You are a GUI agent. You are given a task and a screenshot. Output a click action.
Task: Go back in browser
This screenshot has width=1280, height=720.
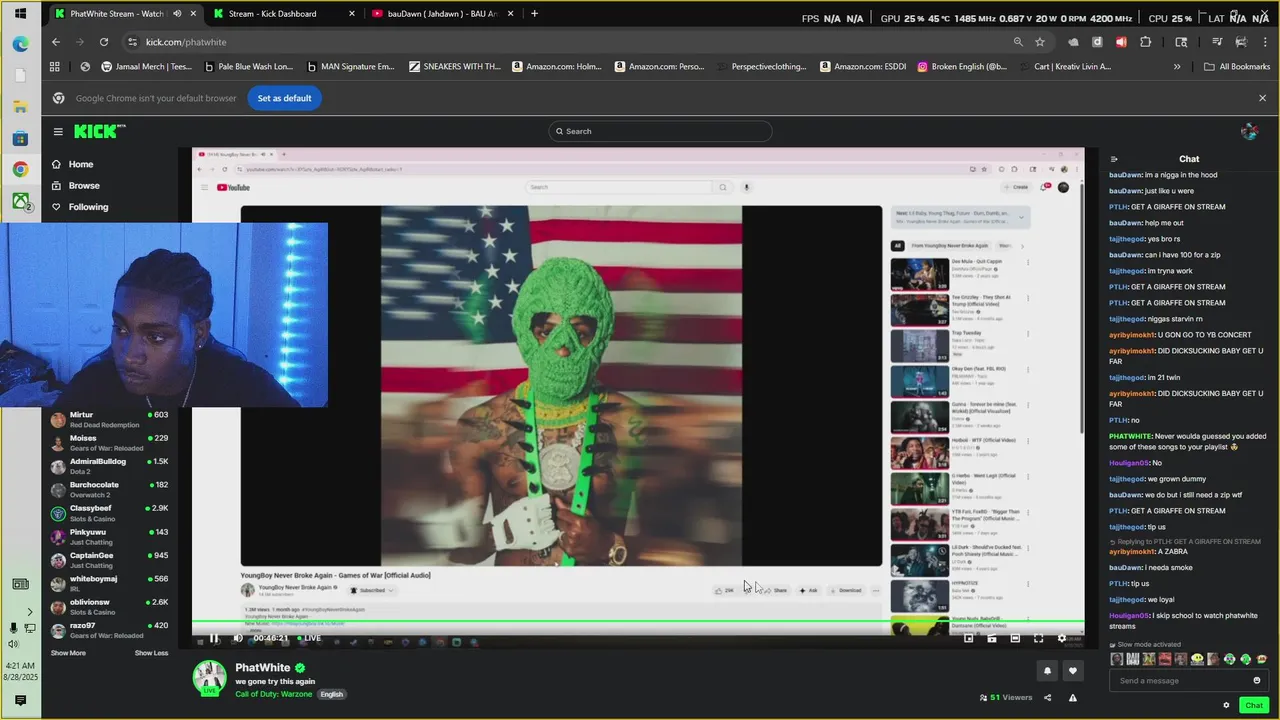[56, 42]
